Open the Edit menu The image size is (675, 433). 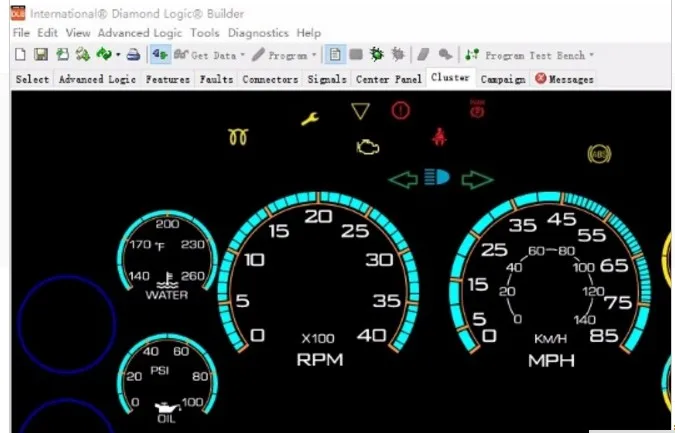[47, 33]
